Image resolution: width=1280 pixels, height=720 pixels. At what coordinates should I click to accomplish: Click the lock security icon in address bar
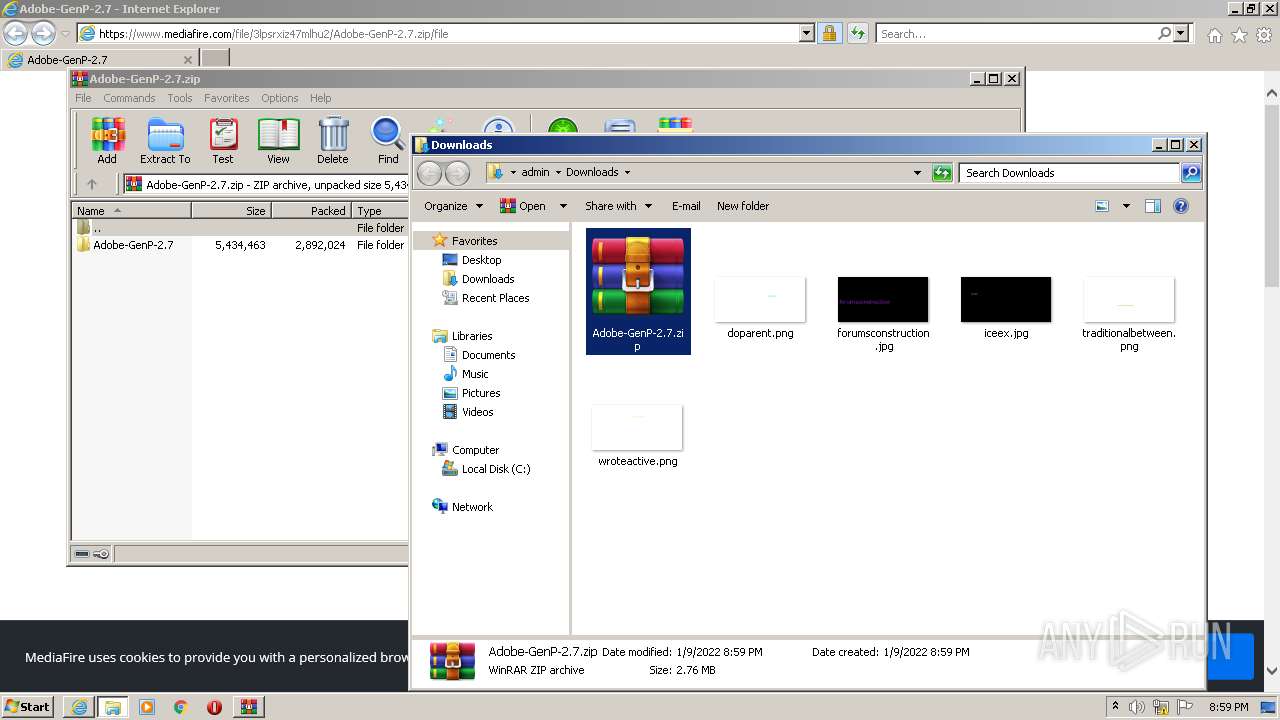point(829,34)
